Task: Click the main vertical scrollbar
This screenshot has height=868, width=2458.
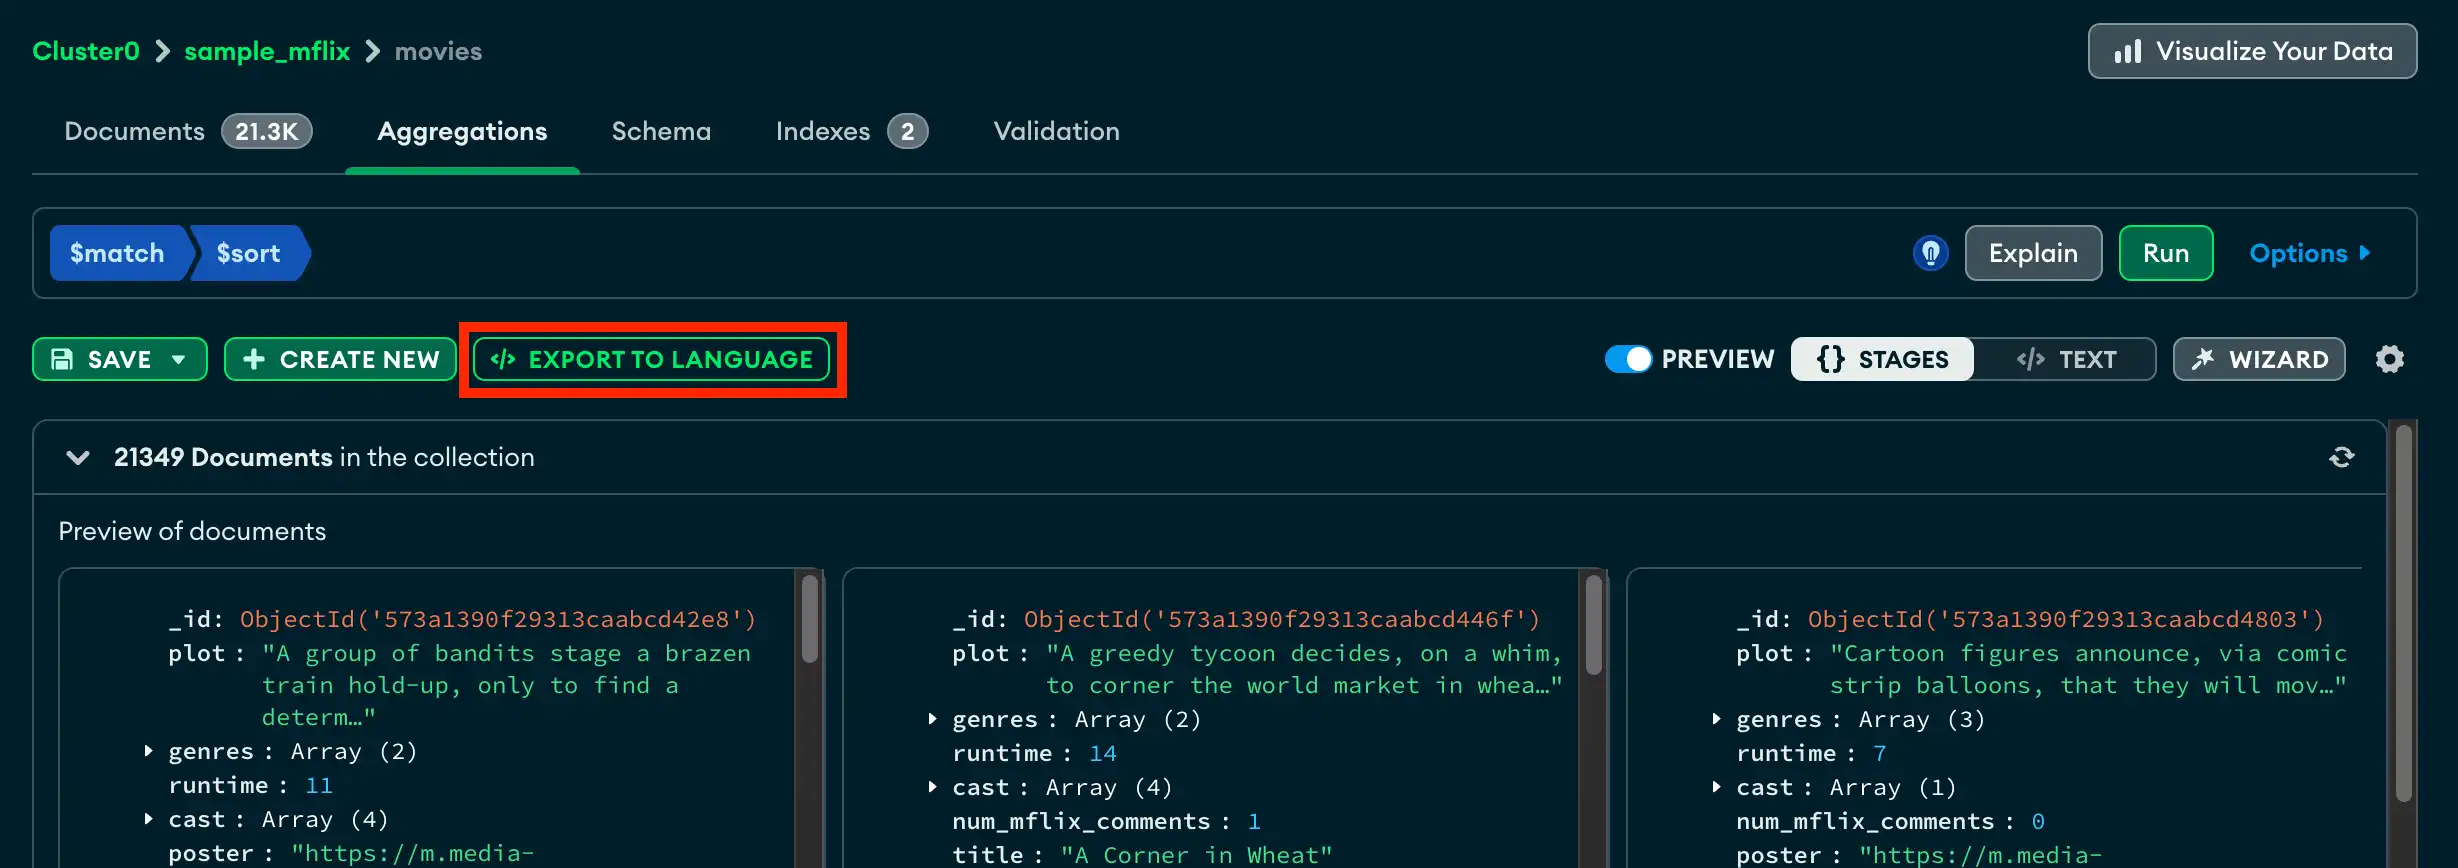Action: click(x=2404, y=610)
